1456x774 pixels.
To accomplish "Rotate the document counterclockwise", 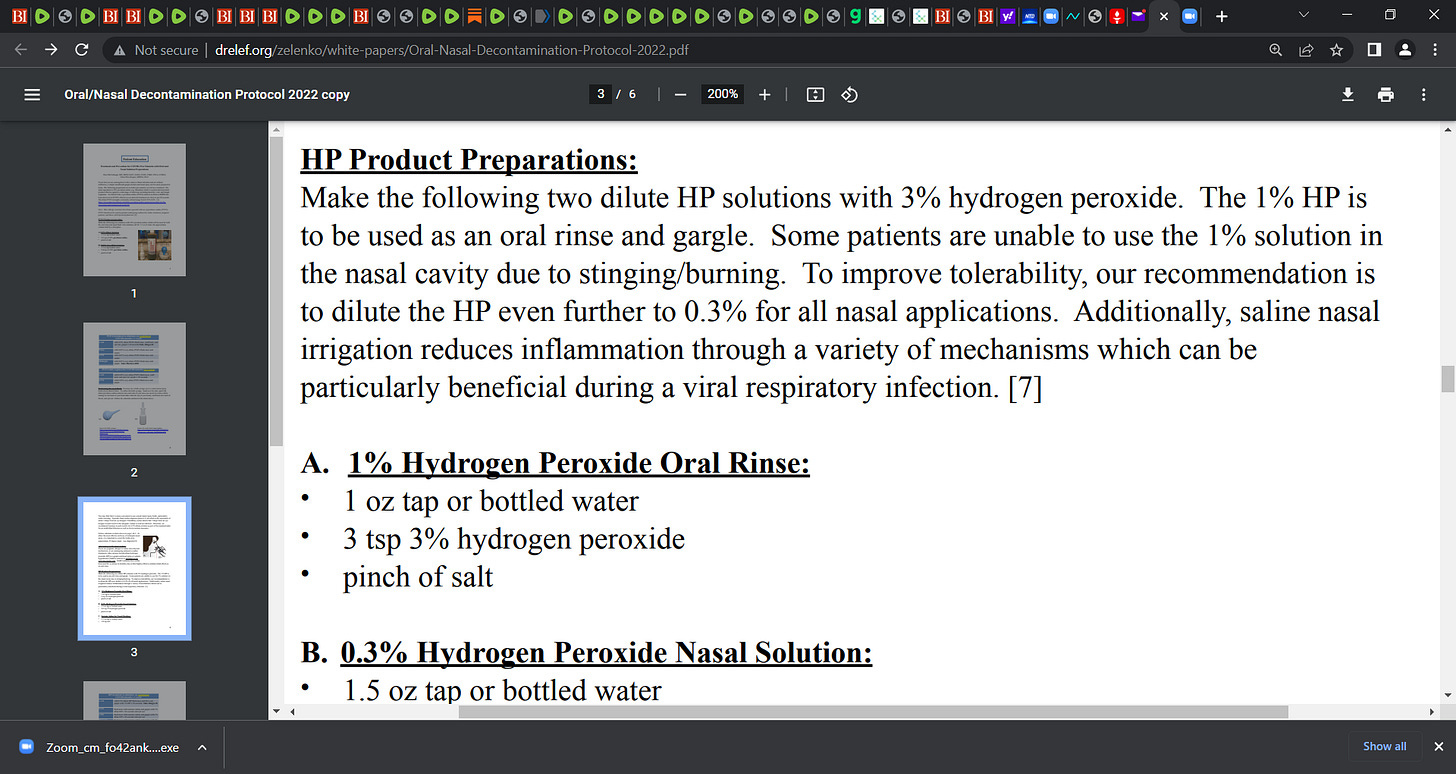I will [849, 94].
